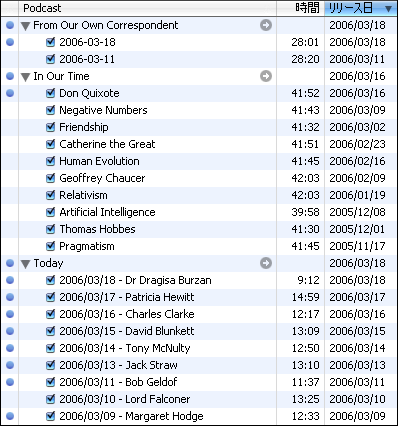Click blue dot for Patricia Hewitt episode
The image size is (398, 426).
click(10, 297)
